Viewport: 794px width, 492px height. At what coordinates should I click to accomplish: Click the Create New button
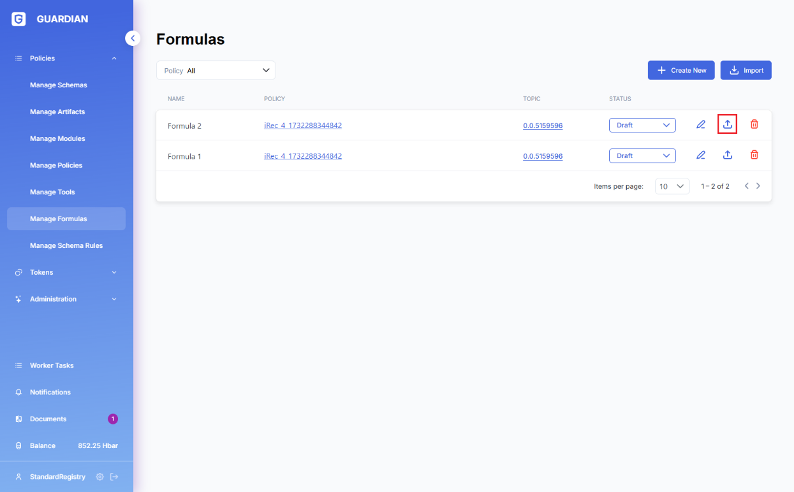pyautogui.click(x=681, y=70)
